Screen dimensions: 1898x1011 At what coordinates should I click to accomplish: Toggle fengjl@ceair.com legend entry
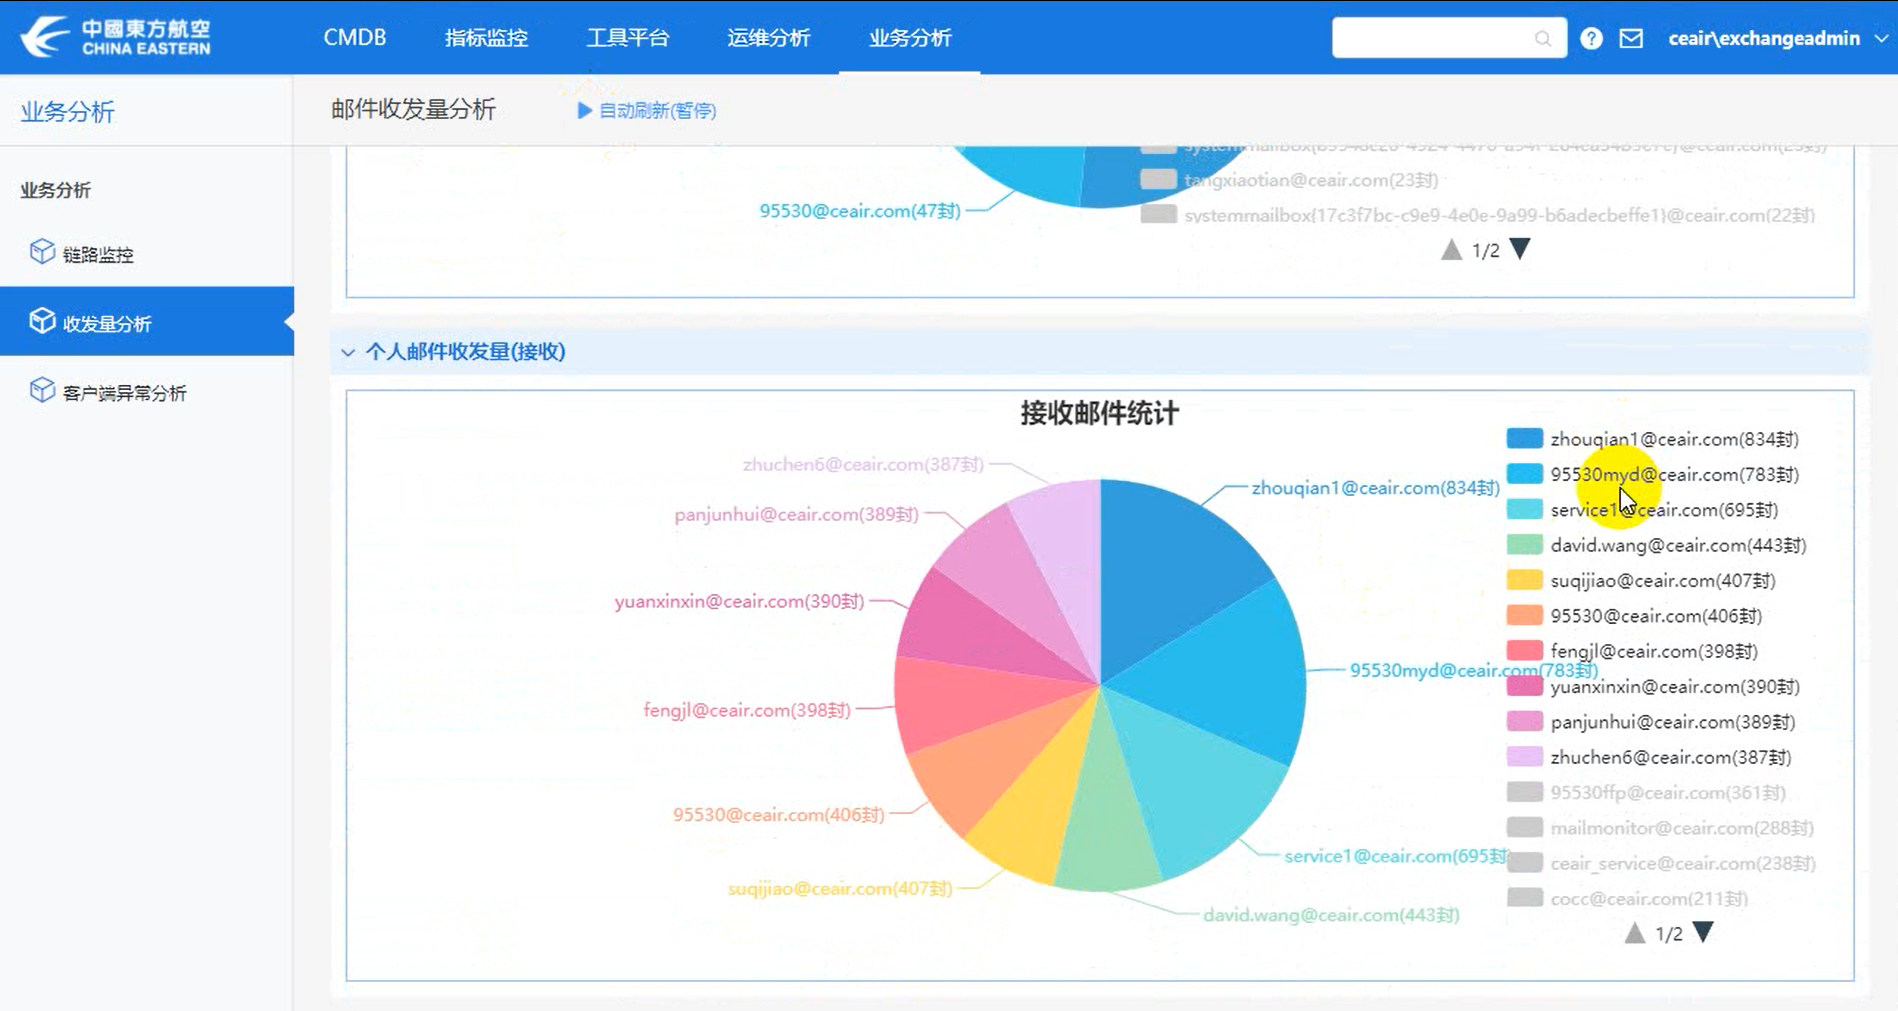tap(1632, 651)
